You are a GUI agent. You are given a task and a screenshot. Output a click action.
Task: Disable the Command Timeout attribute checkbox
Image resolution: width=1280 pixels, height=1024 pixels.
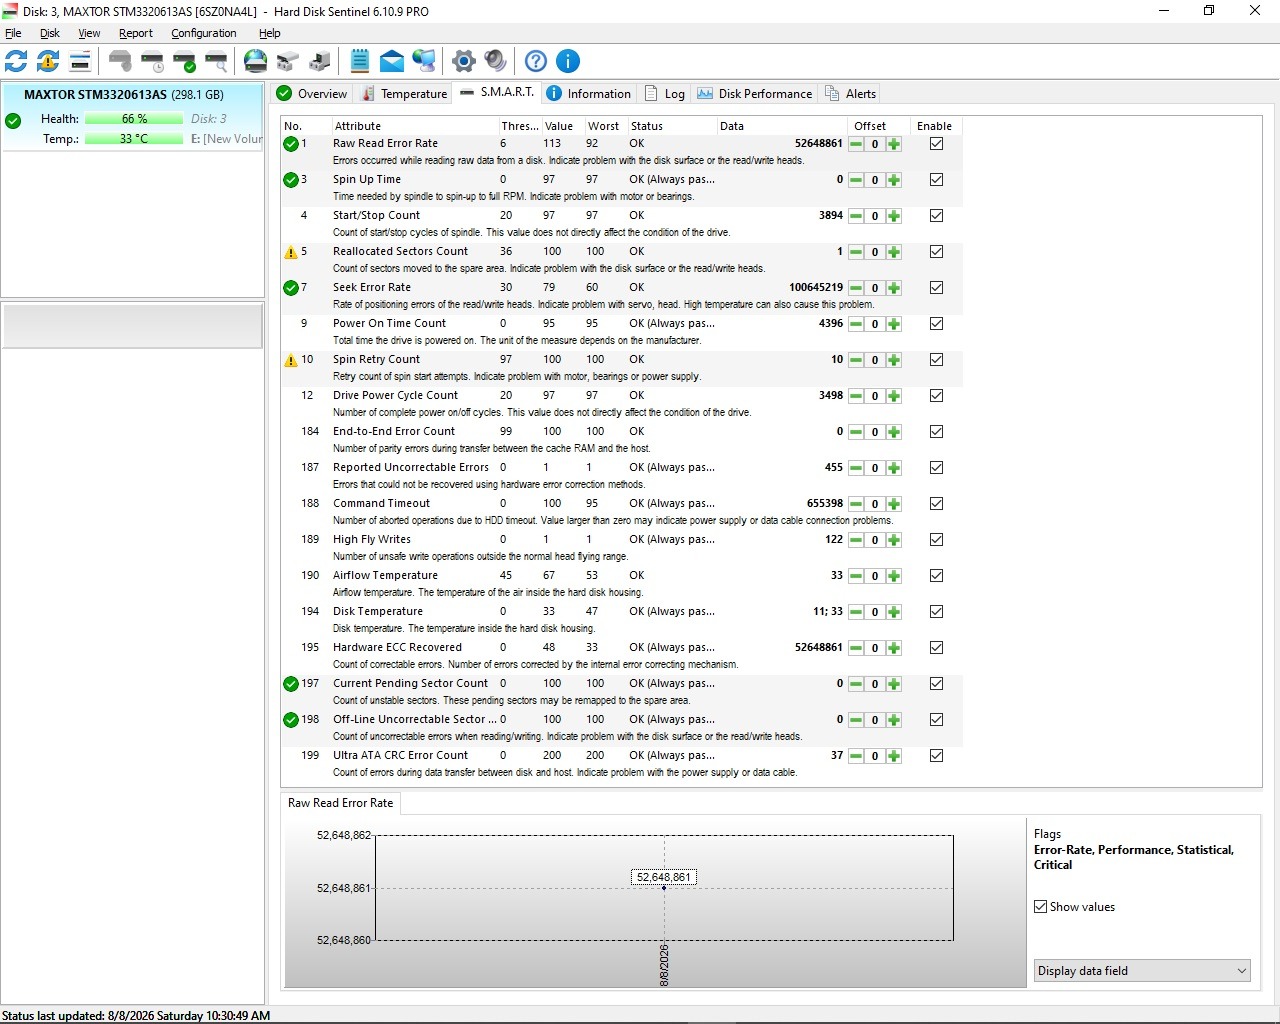click(x=936, y=504)
